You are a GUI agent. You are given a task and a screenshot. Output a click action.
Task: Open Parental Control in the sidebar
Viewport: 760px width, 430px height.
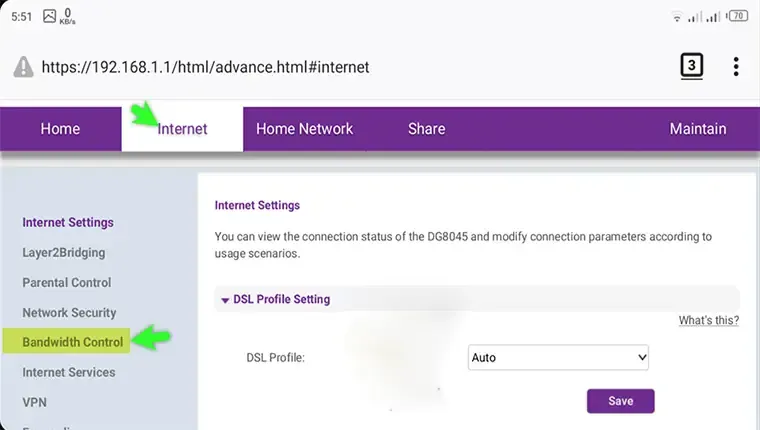click(66, 283)
